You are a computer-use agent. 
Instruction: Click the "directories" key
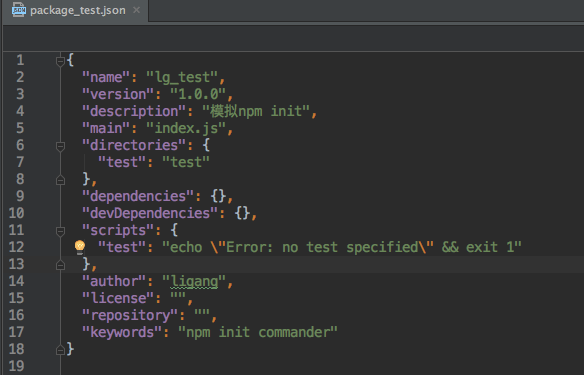(134, 145)
